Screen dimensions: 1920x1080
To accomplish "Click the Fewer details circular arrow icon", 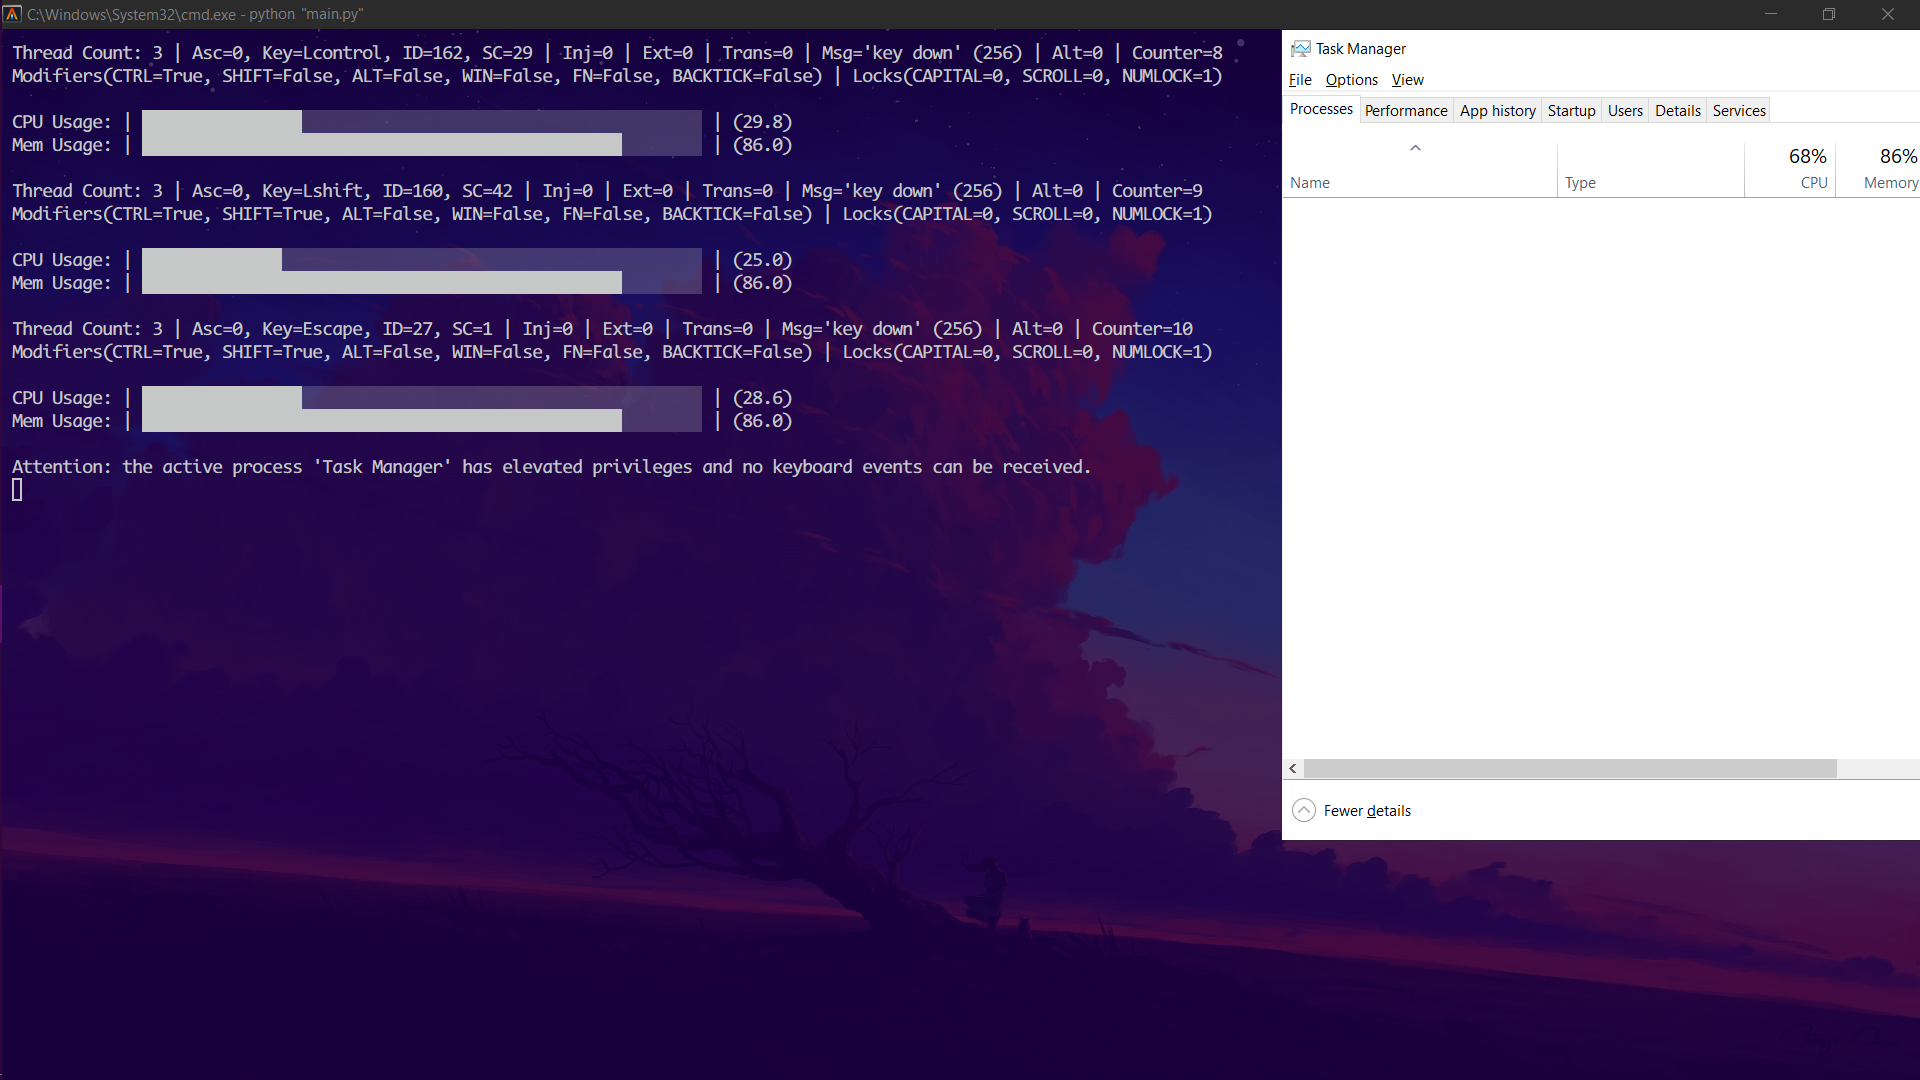I will (1303, 810).
